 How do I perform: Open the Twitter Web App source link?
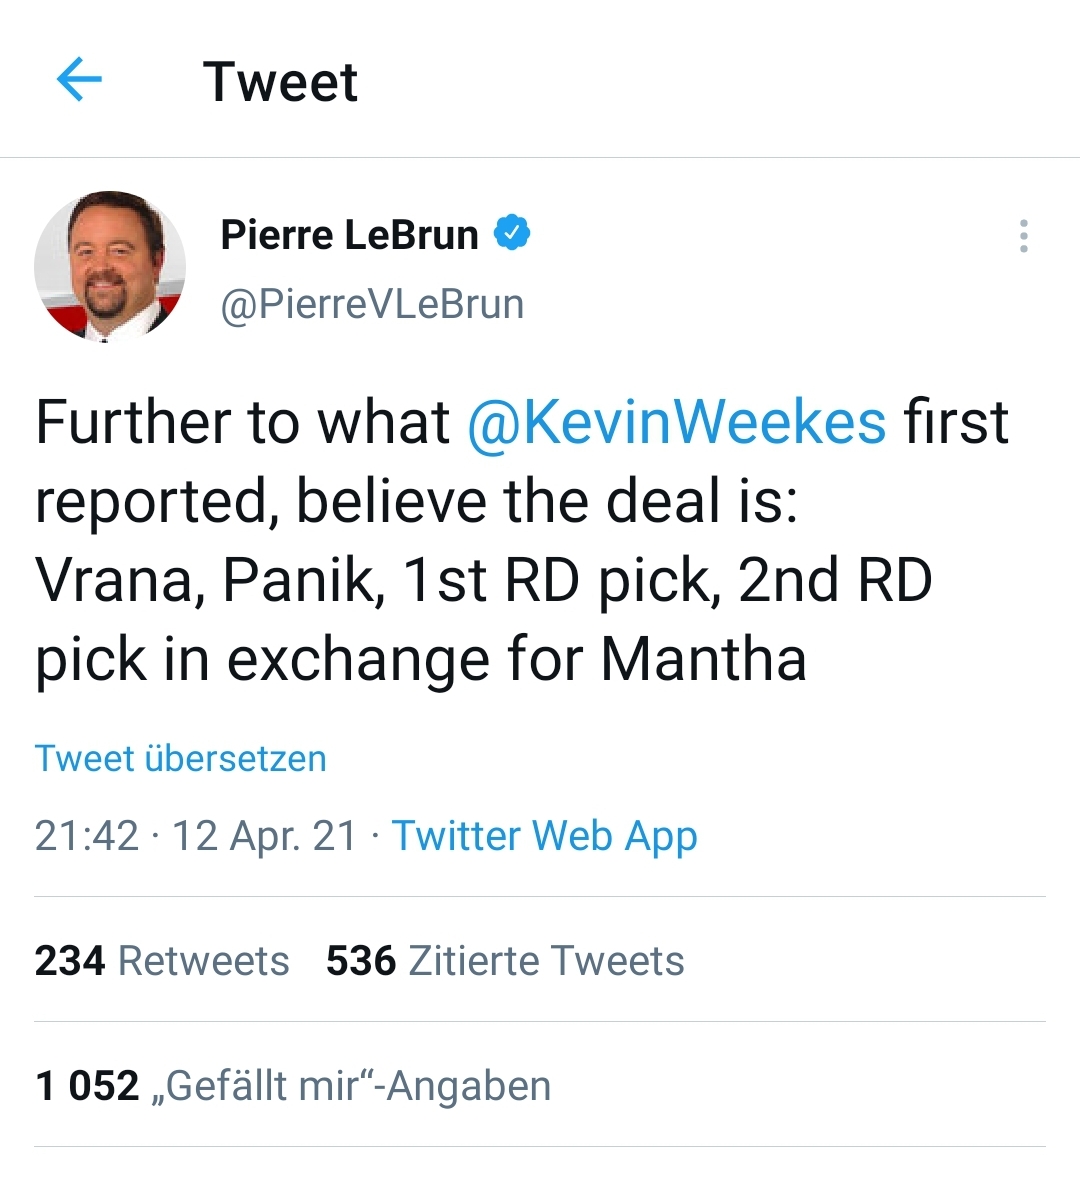click(544, 836)
